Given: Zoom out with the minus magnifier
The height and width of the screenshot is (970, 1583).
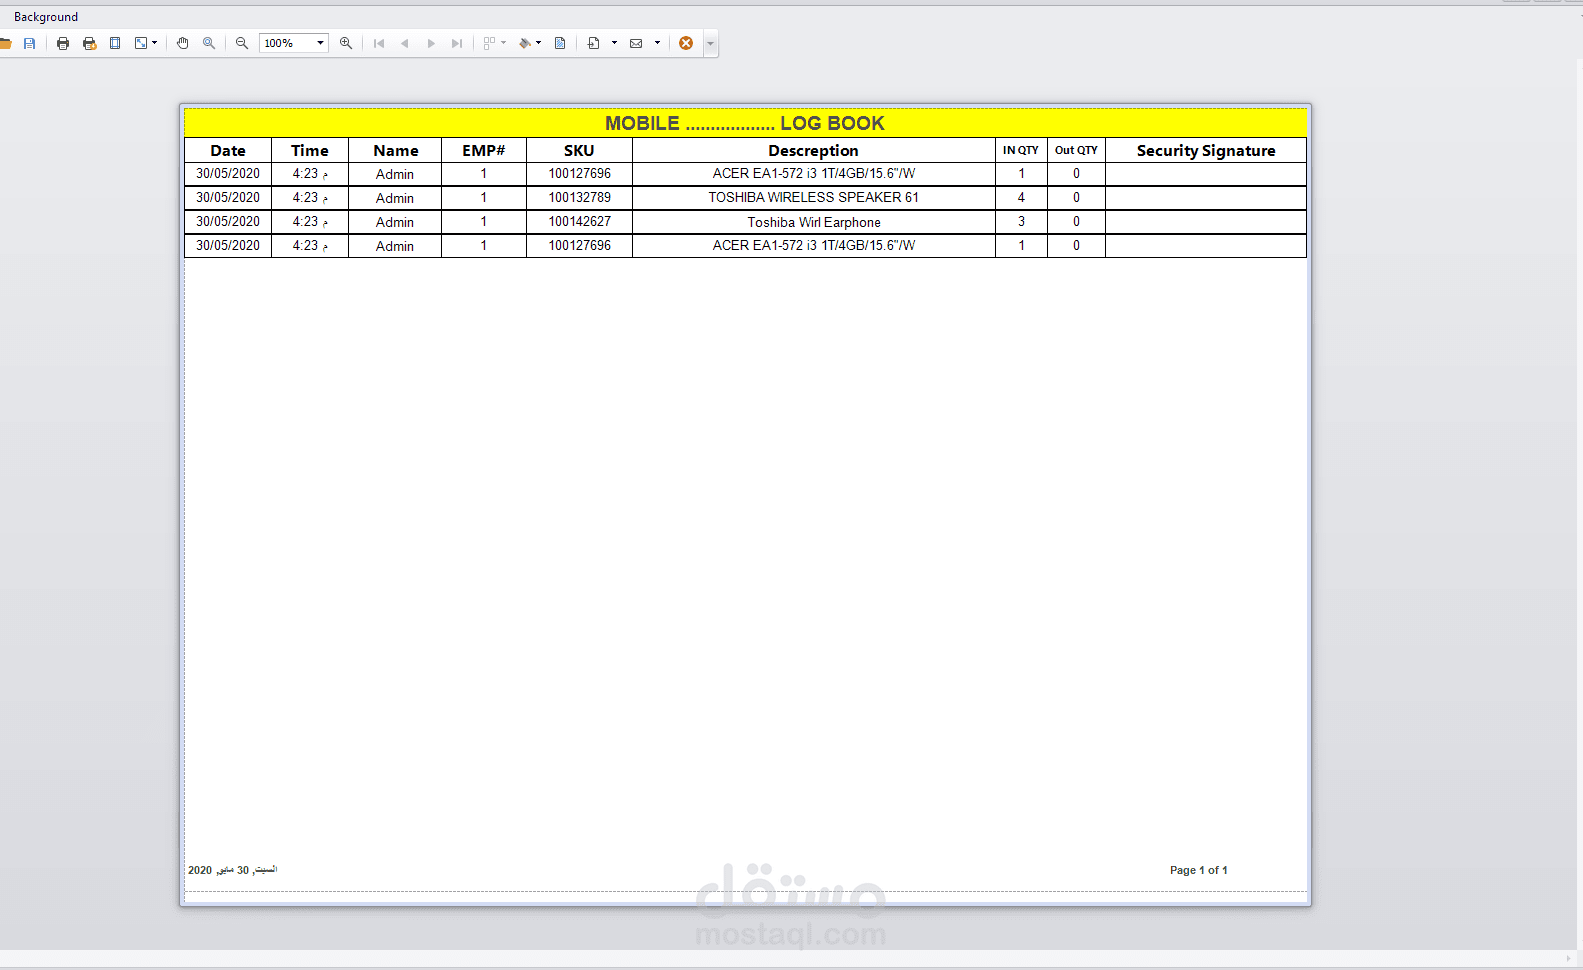Looking at the screenshot, I should click(242, 43).
